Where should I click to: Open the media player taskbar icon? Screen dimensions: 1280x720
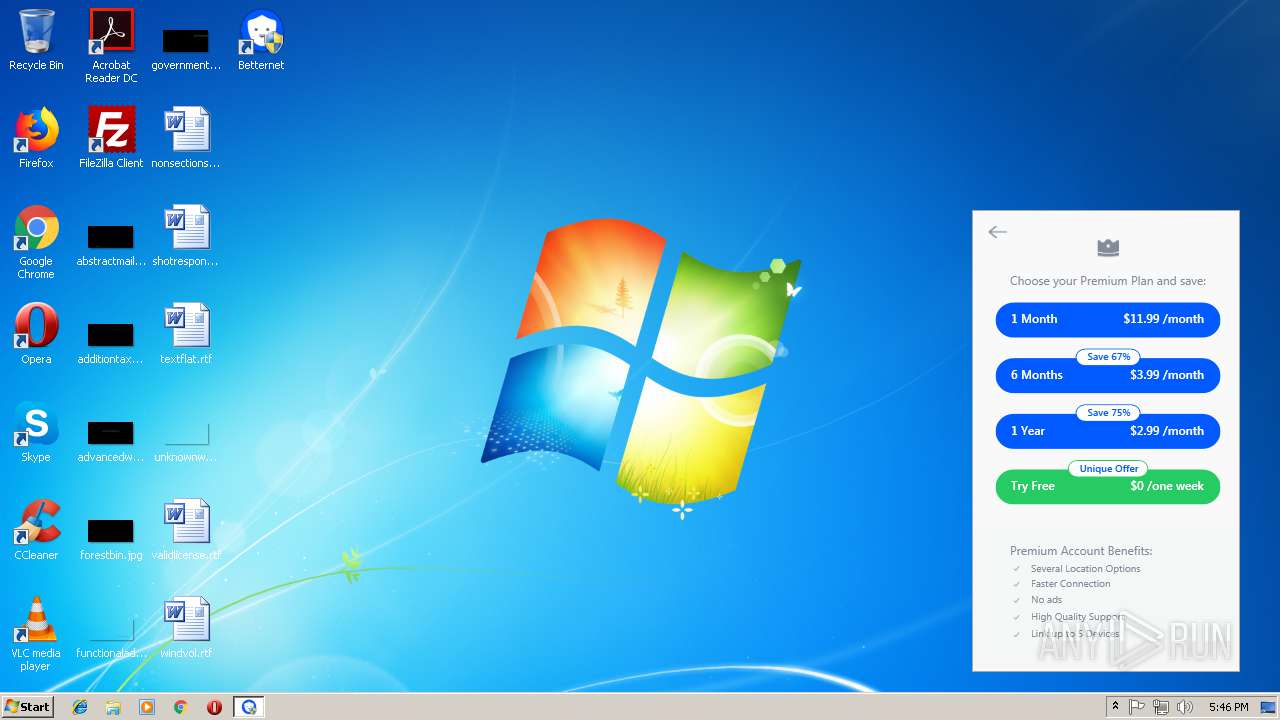point(147,707)
